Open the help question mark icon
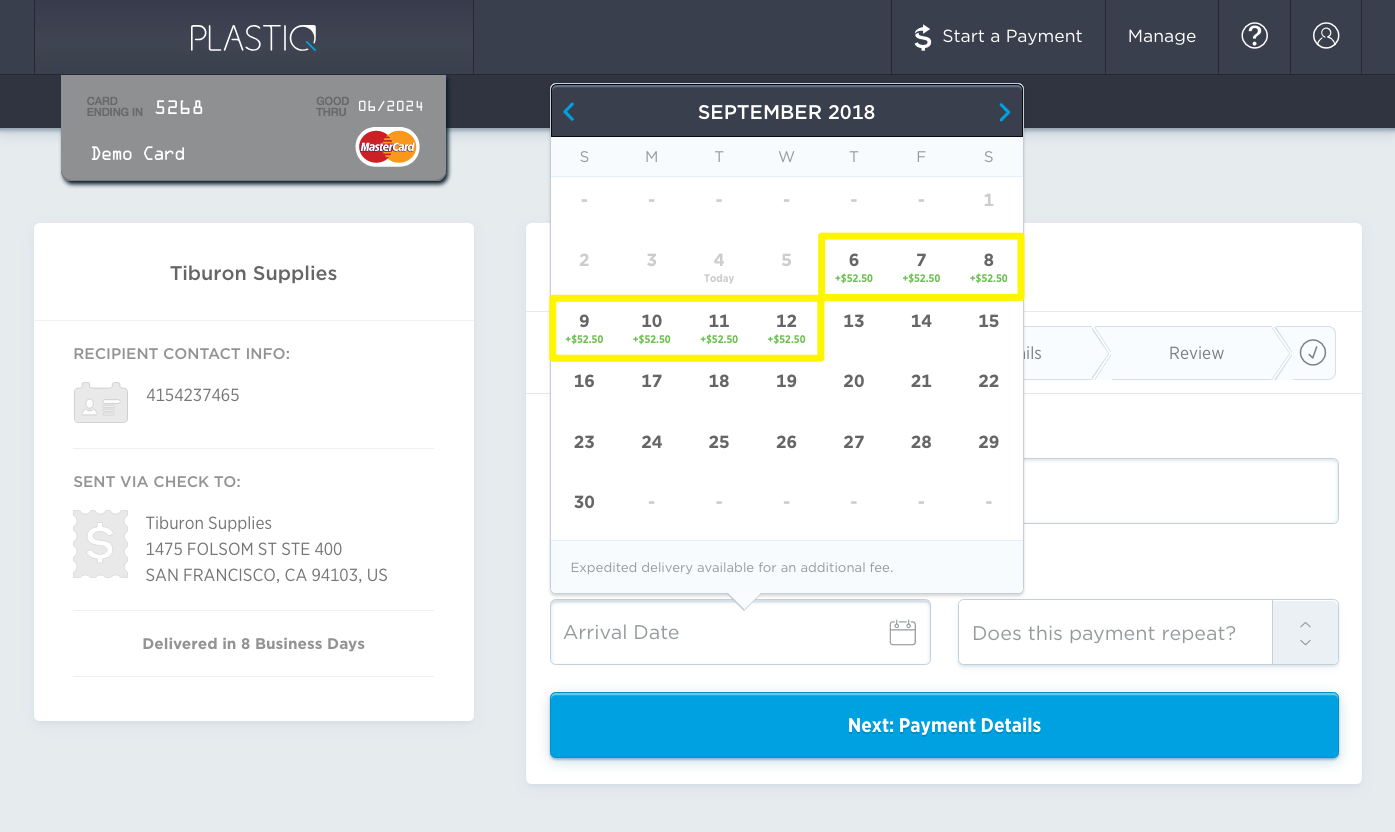 point(1254,36)
